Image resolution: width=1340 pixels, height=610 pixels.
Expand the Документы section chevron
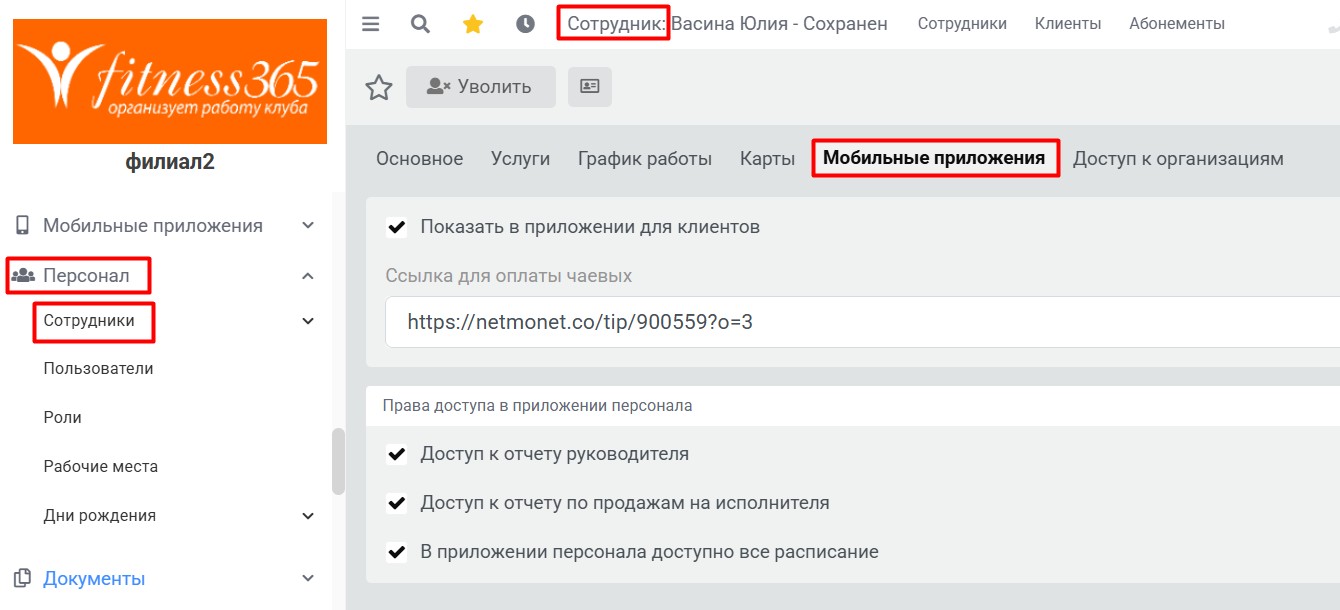(308, 578)
